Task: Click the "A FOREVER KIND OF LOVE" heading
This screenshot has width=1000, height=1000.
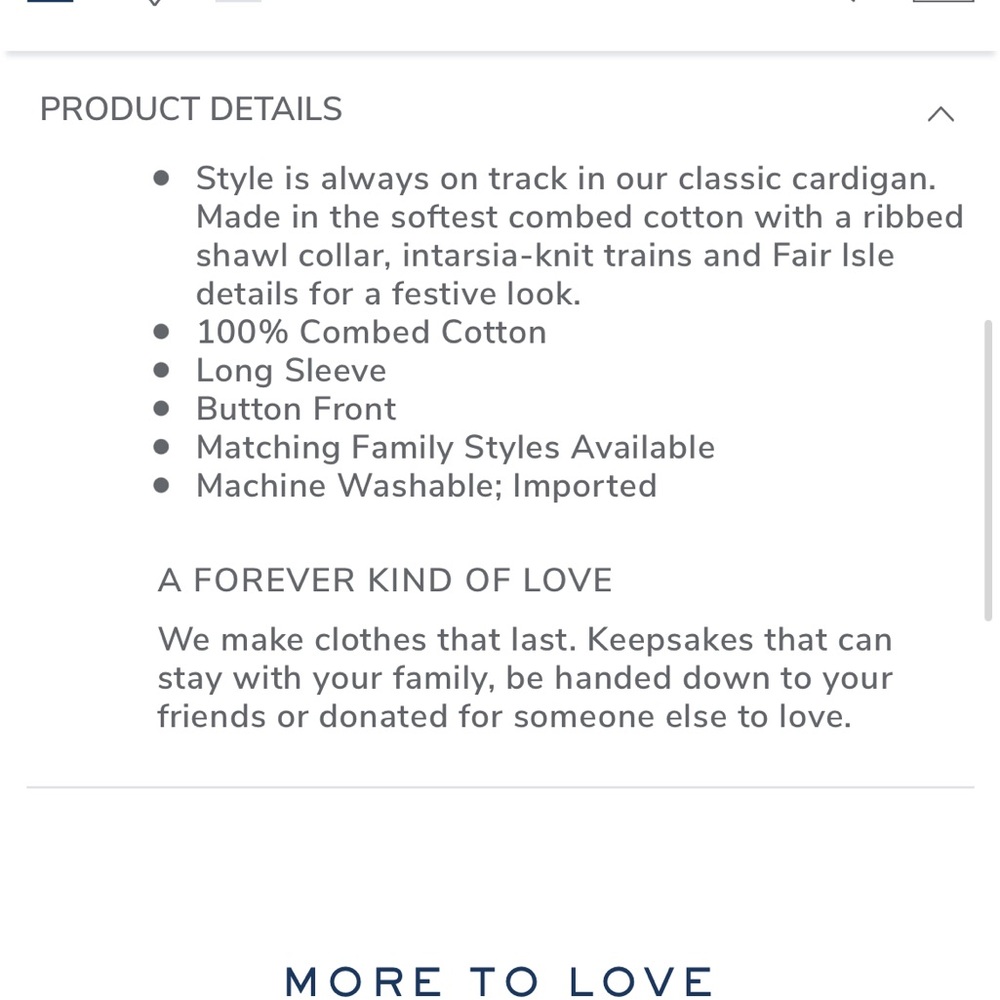Action: 385,580
